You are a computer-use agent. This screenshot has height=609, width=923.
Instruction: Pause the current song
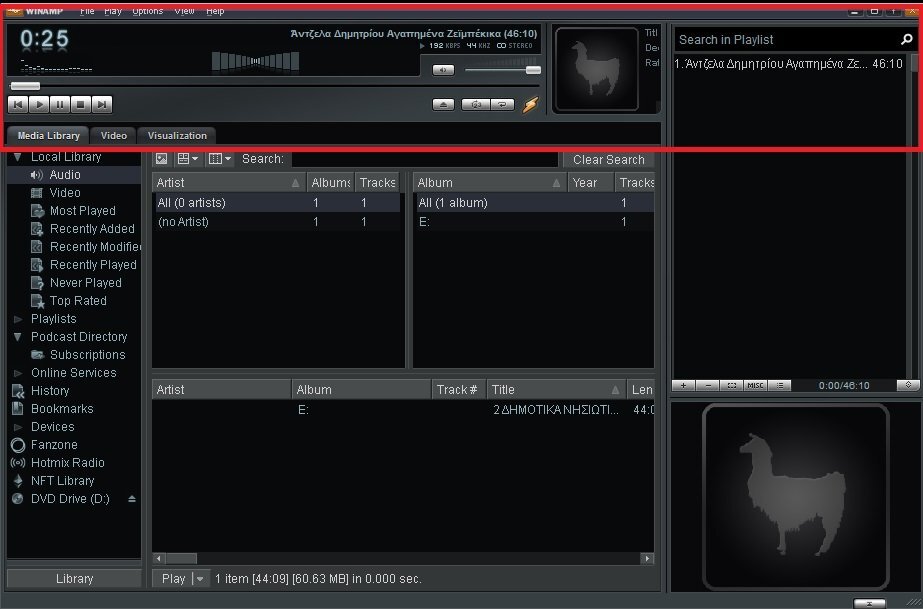click(x=60, y=105)
